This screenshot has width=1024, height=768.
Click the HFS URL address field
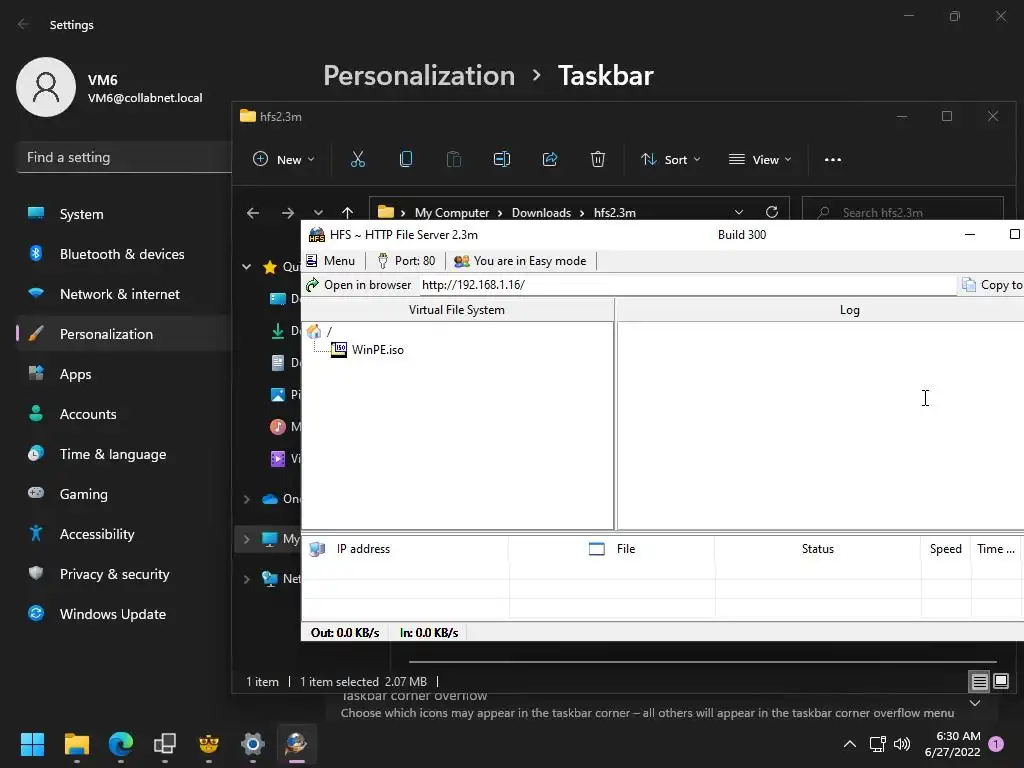(687, 285)
